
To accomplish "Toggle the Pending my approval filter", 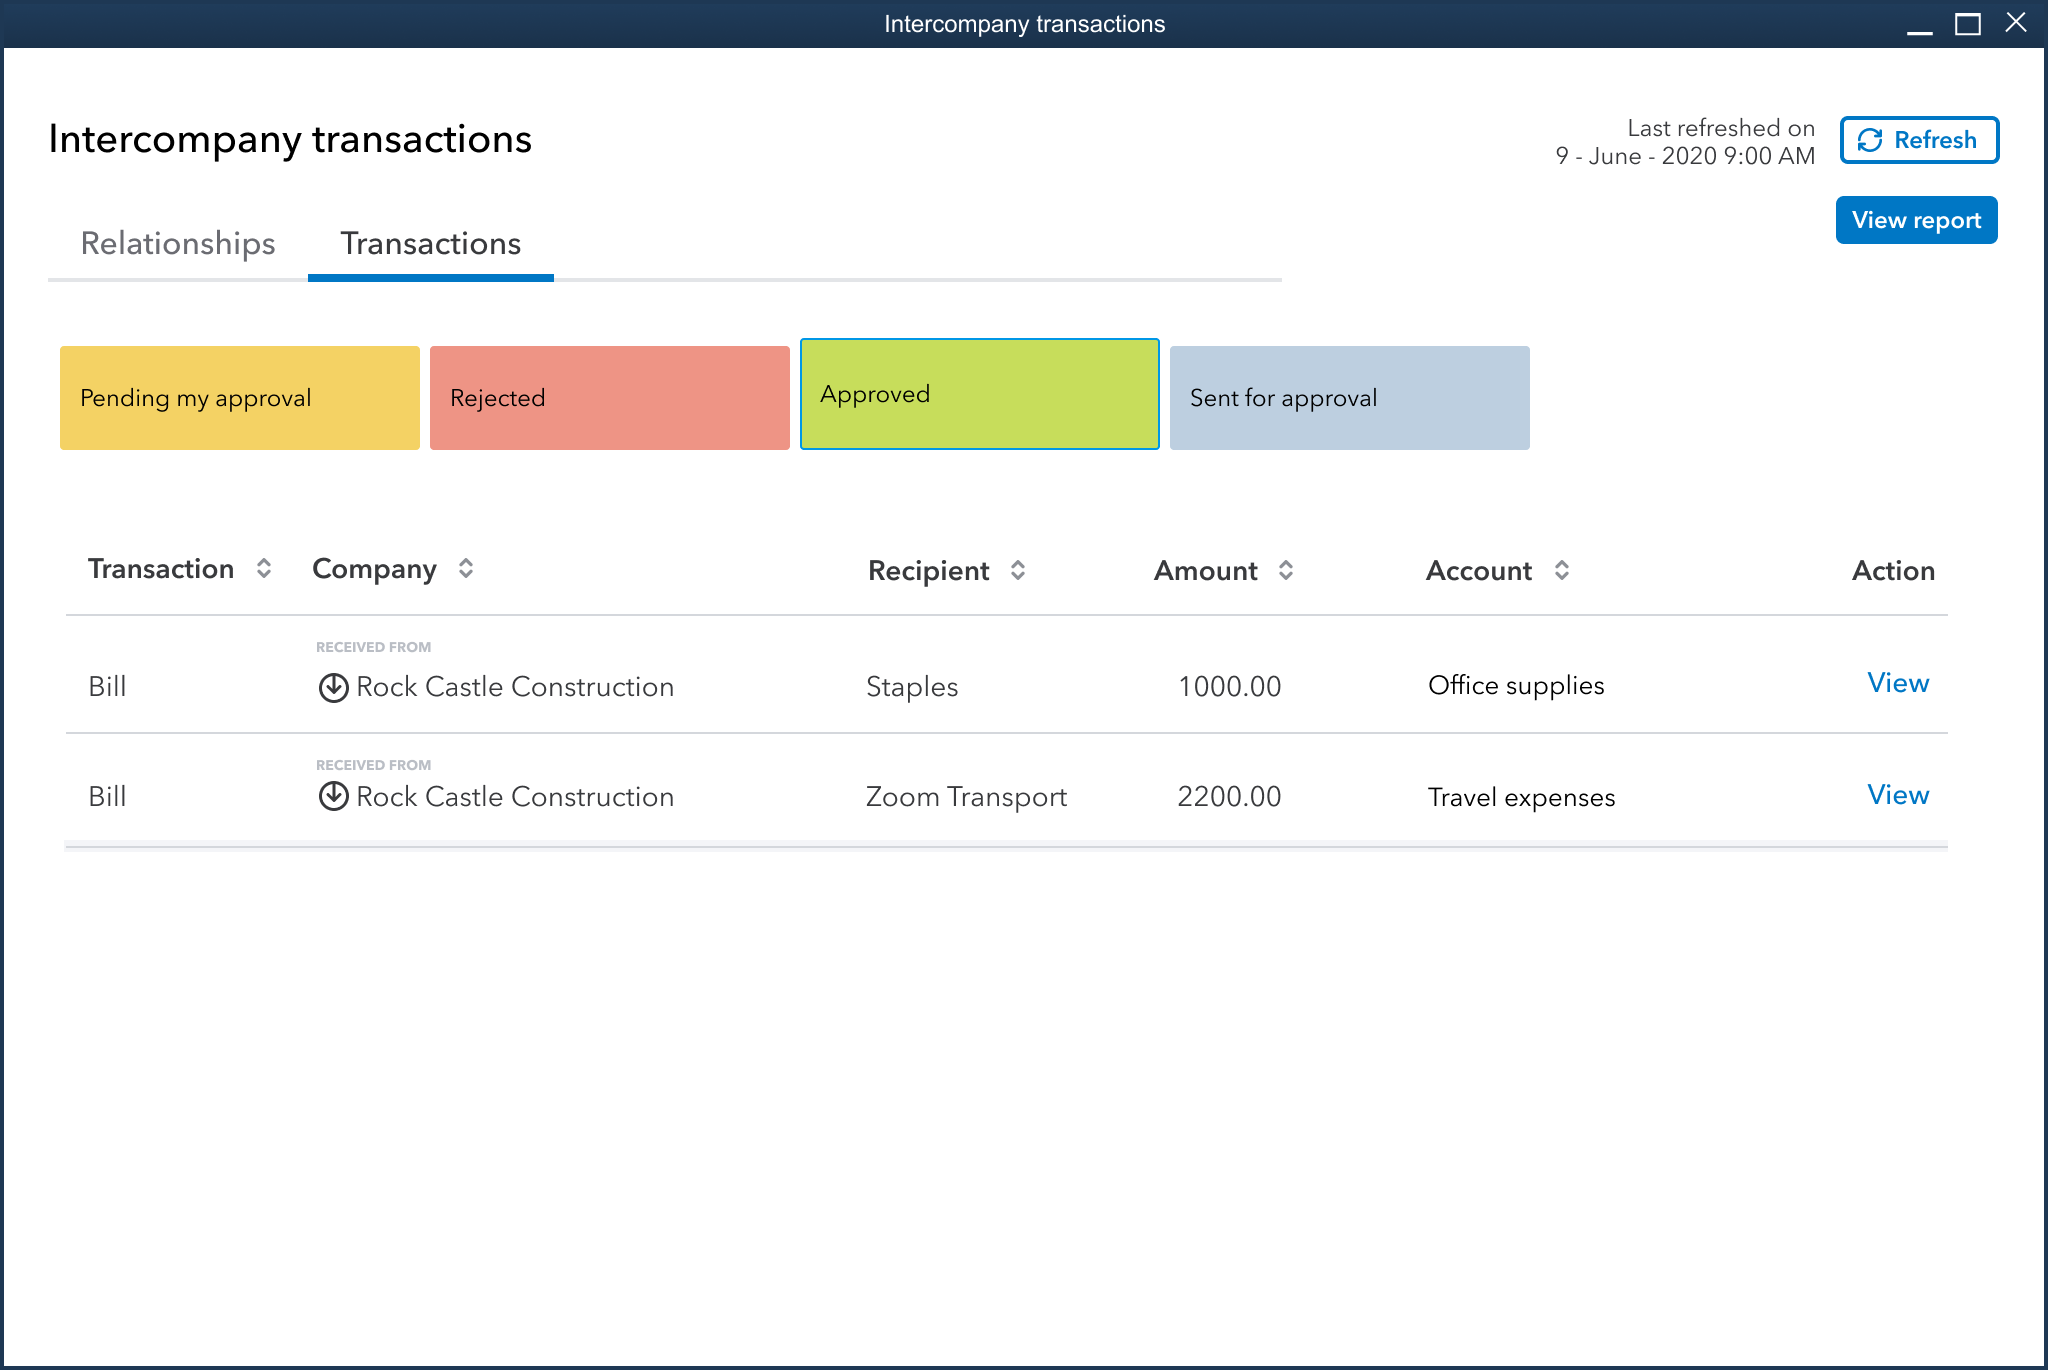I will tap(239, 397).
